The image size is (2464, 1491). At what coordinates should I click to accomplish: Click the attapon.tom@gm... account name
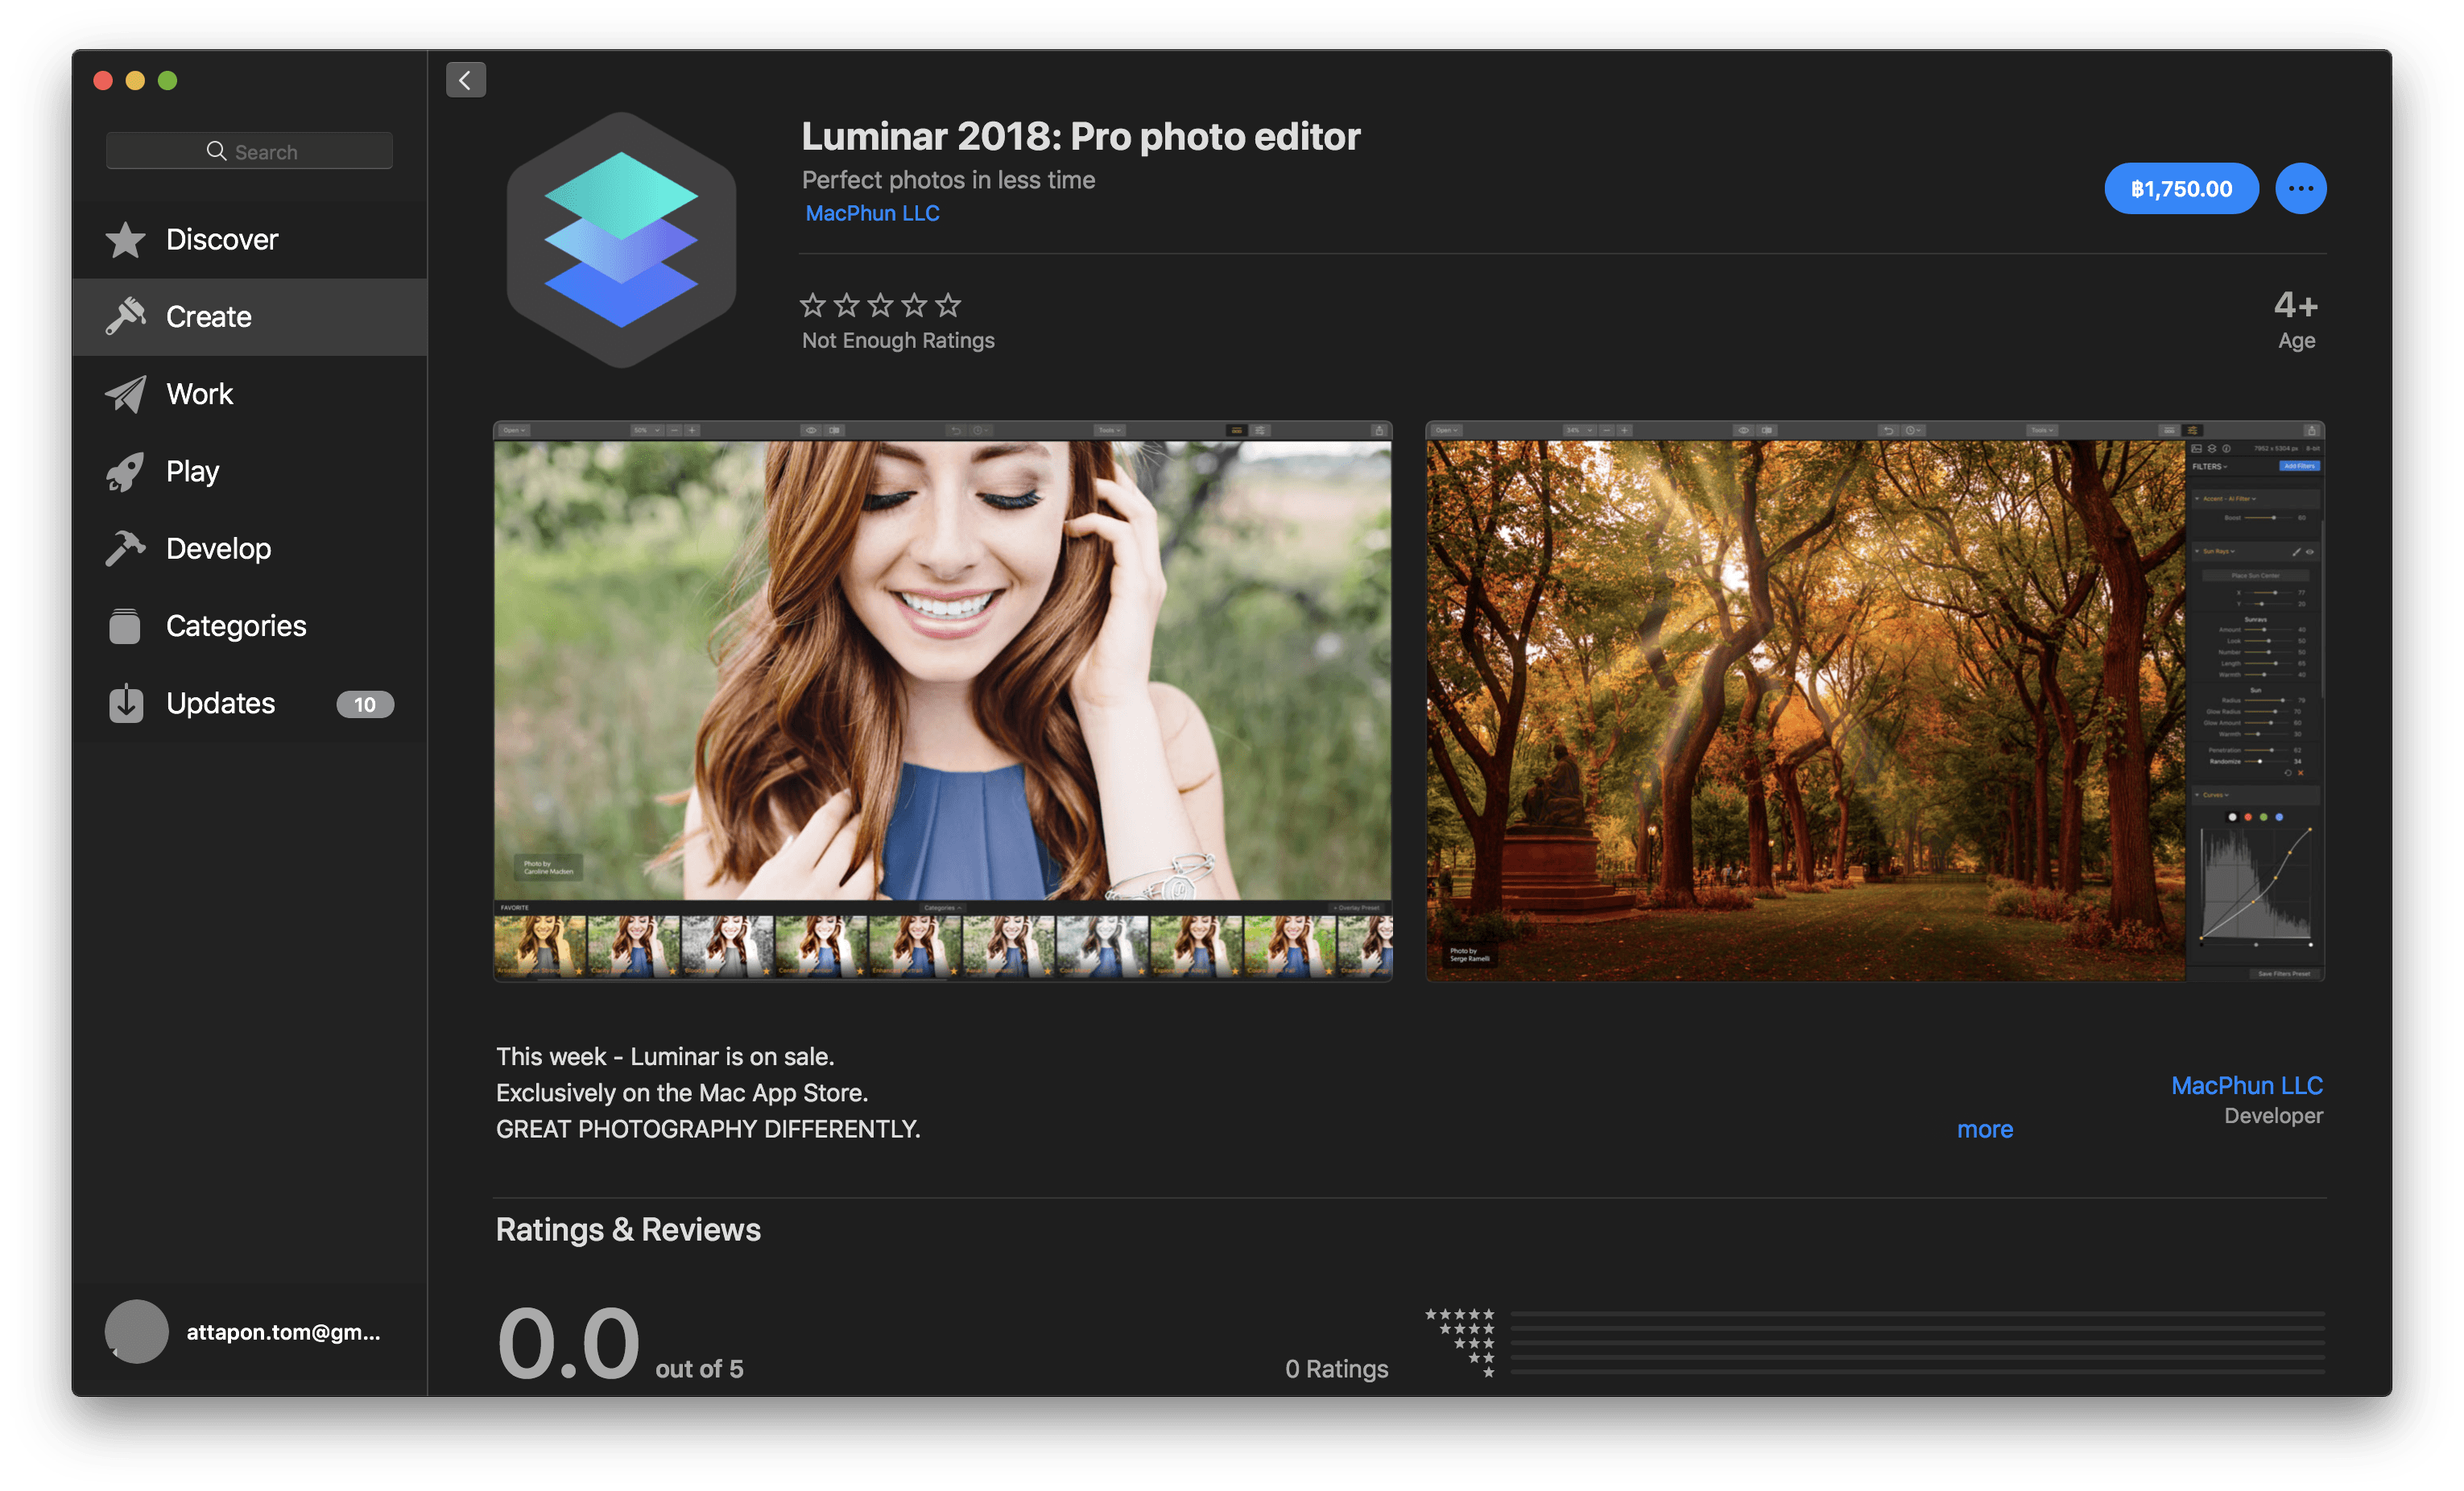(x=283, y=1332)
